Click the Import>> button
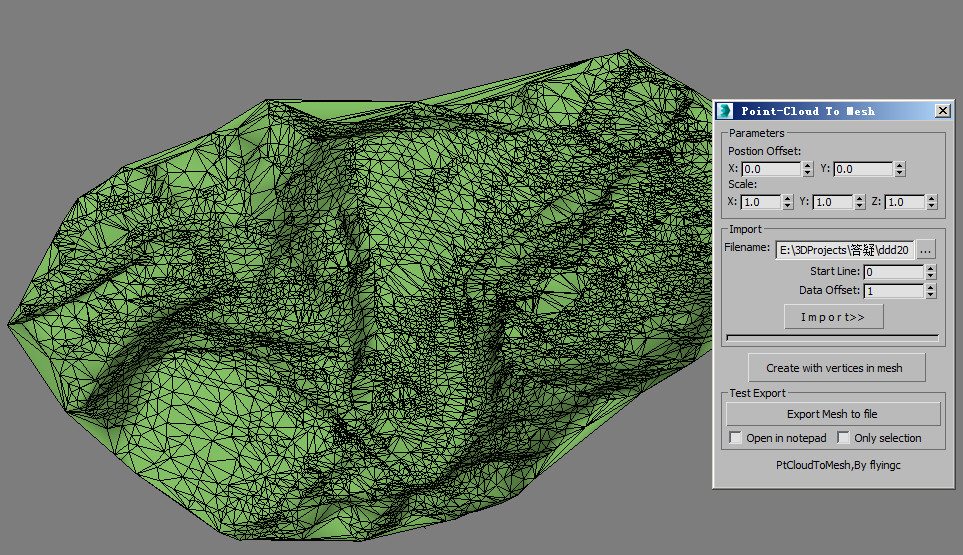Image resolution: width=963 pixels, height=555 pixels. tap(833, 317)
